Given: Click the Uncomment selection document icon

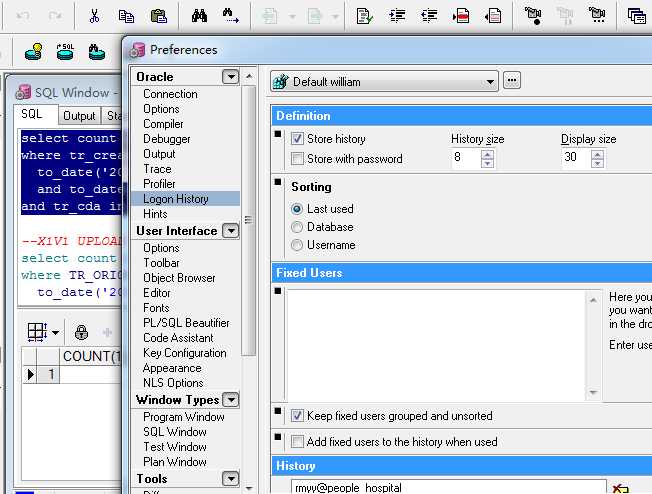Looking at the screenshot, I should (493, 16).
